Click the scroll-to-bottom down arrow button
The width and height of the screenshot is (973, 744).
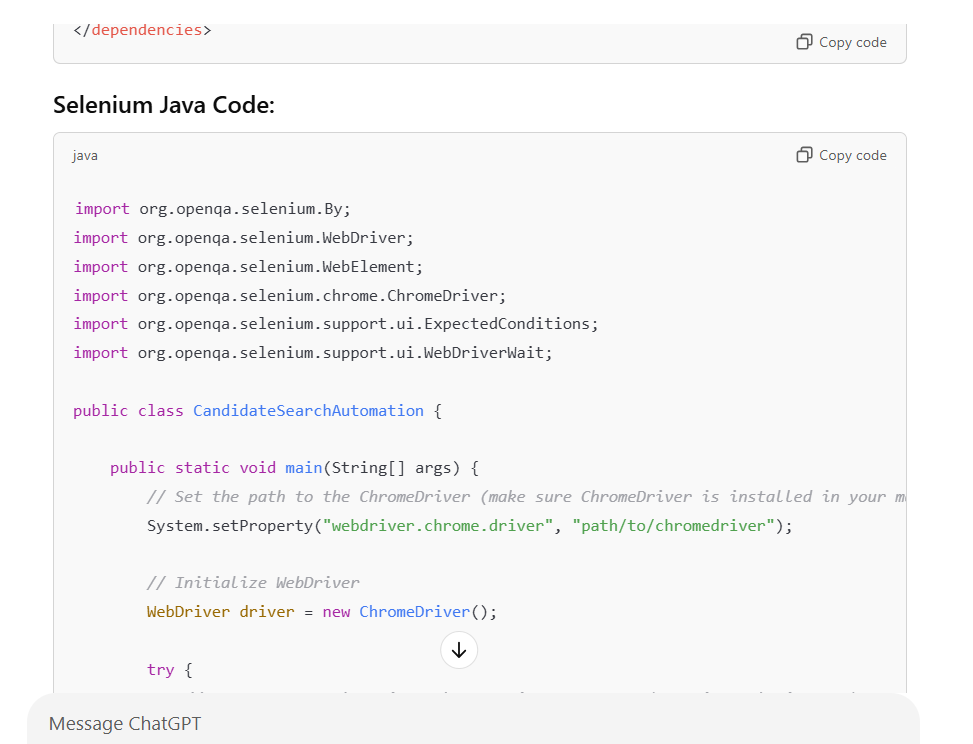pyautogui.click(x=459, y=650)
